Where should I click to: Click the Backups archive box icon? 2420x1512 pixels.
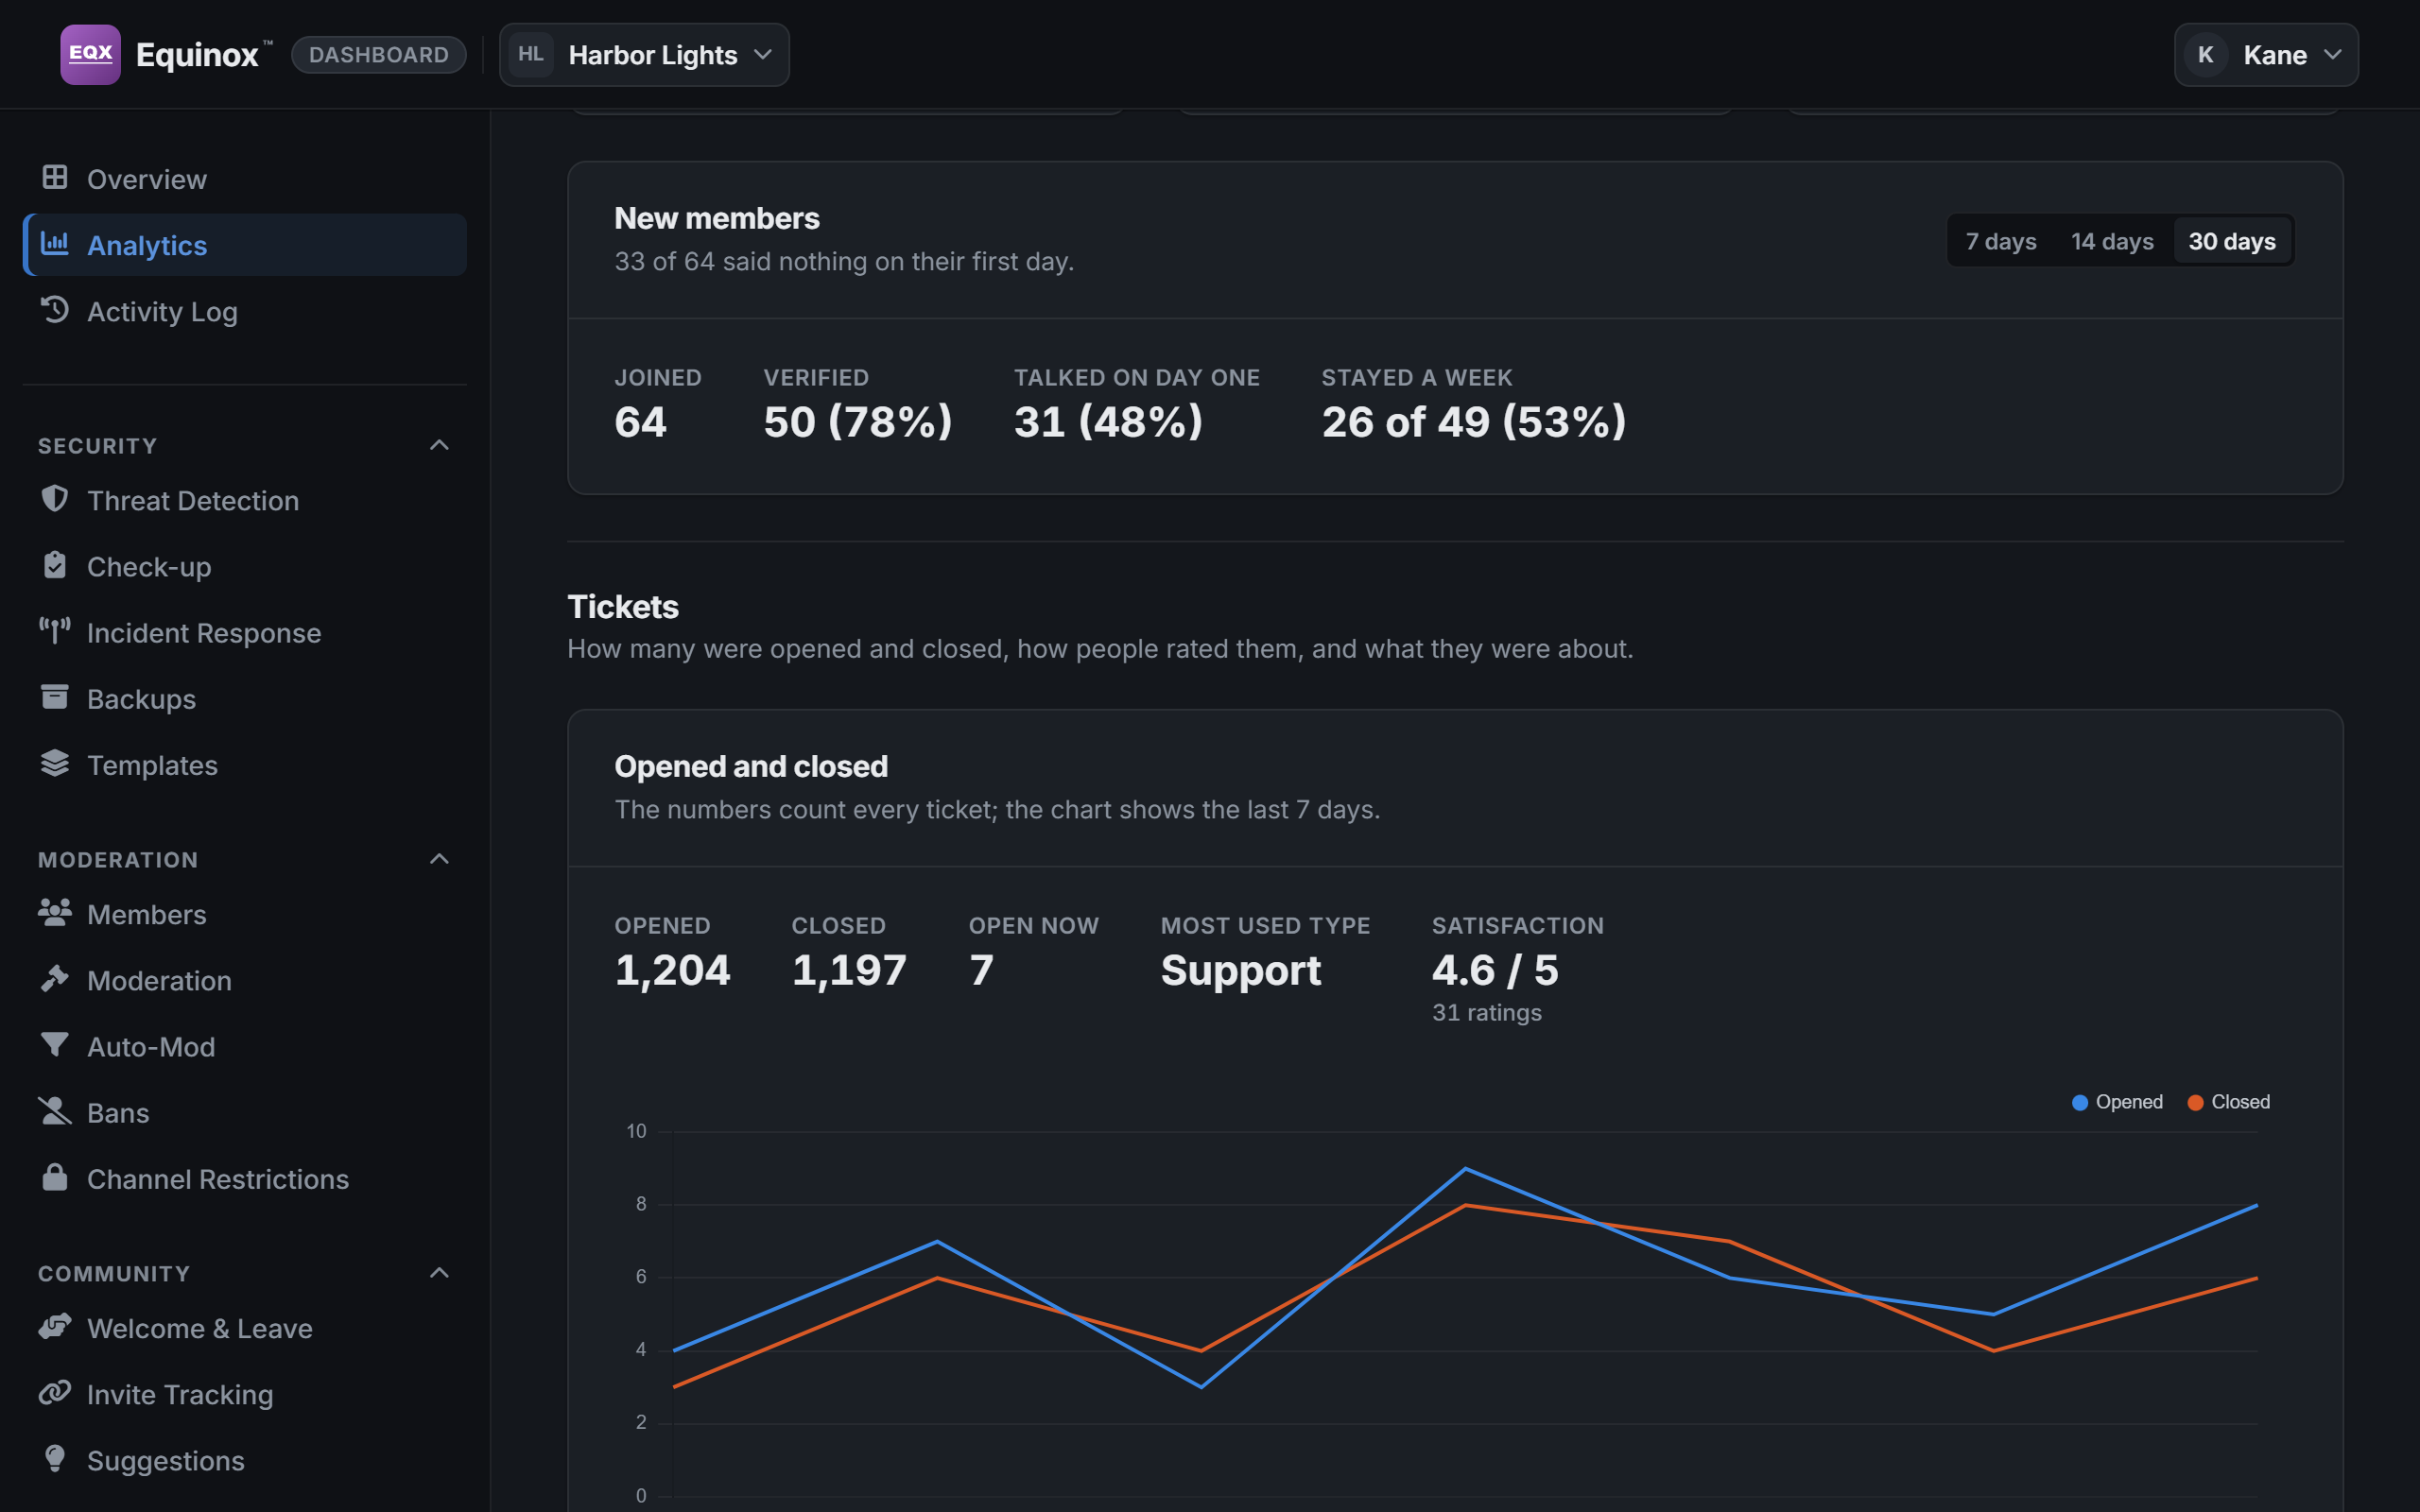click(55, 697)
